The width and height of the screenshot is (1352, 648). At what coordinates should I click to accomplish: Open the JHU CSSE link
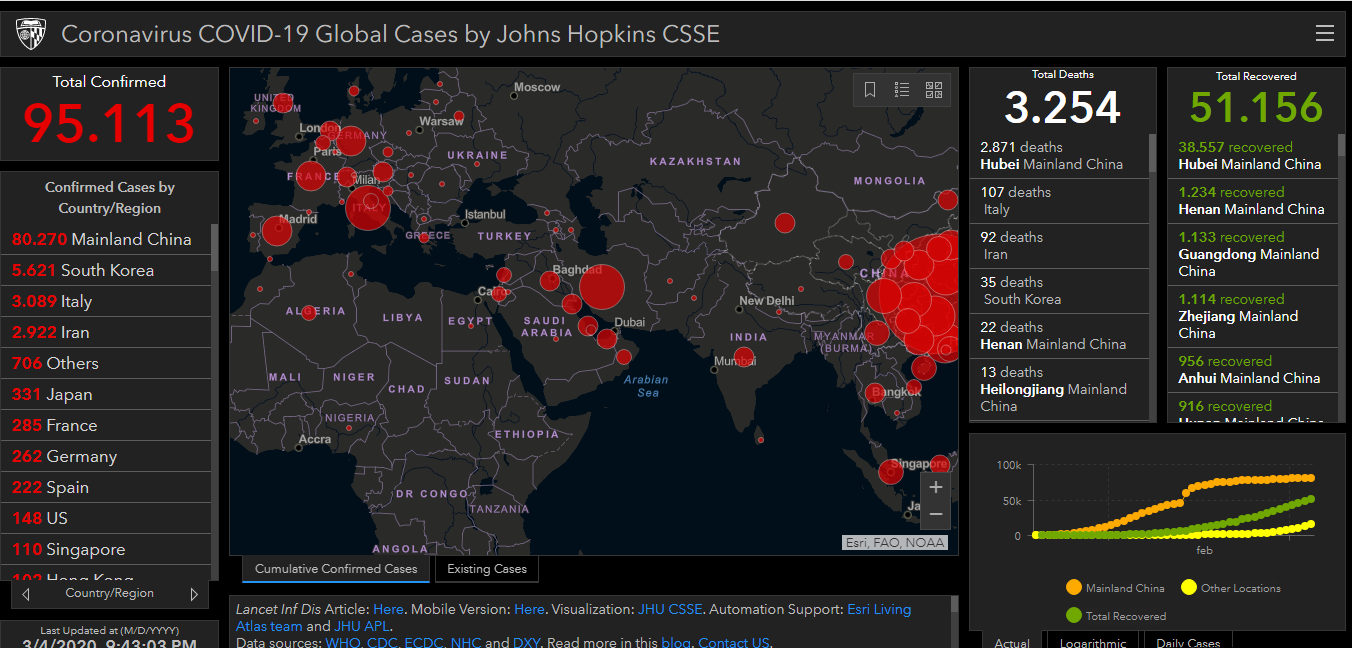pos(670,609)
